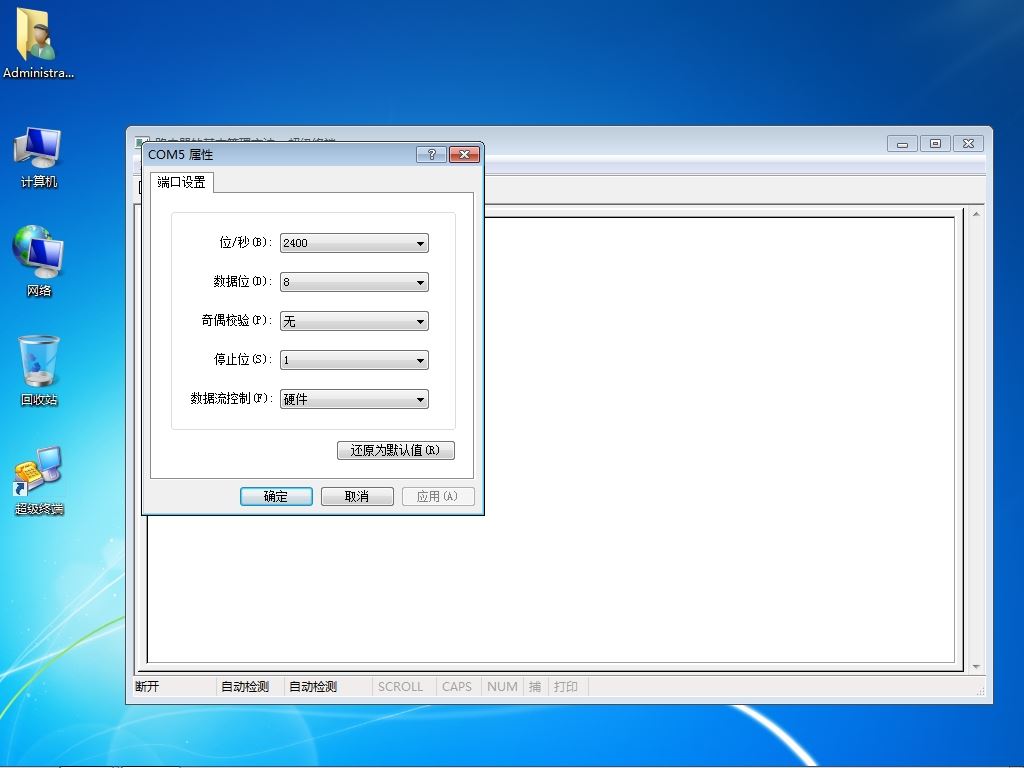This screenshot has height=768, width=1024.
Task: Open the Administrator folder desktop icon
Action: (38, 43)
